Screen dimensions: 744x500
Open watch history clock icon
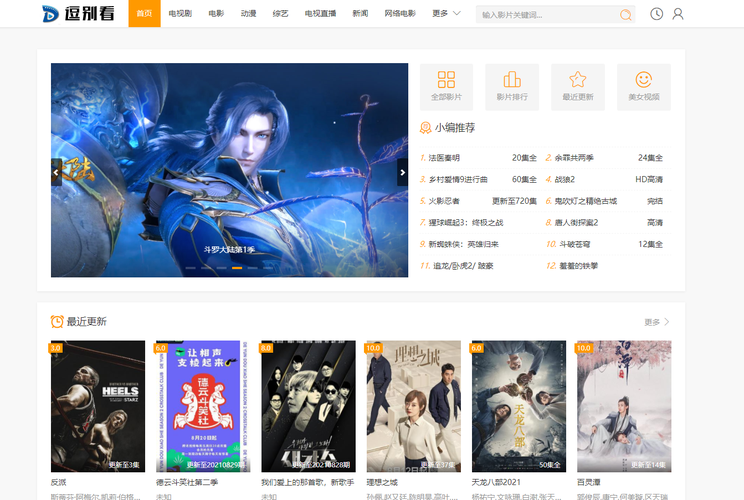pos(656,14)
